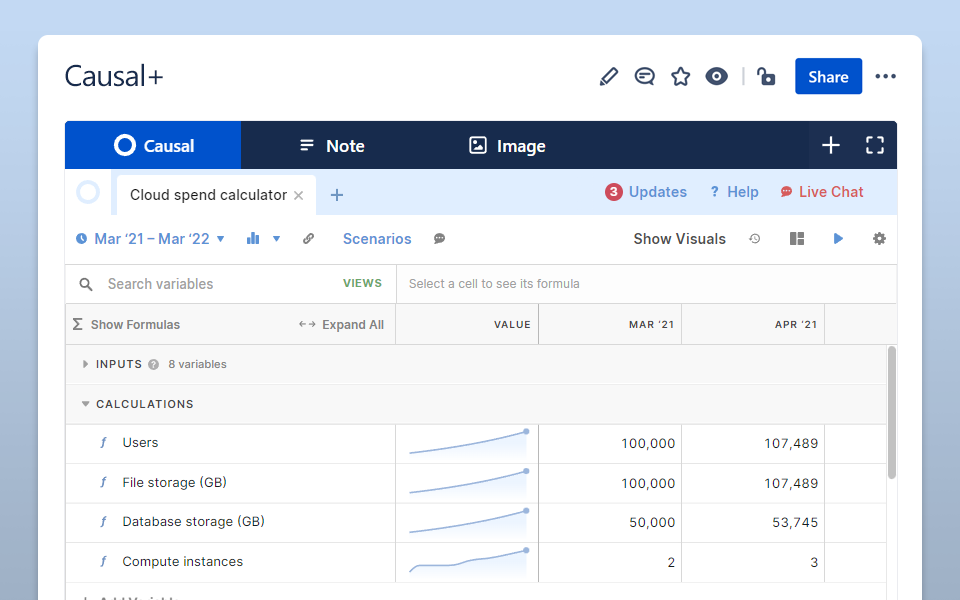The height and width of the screenshot is (600, 960).
Task: Toggle Show Formulas
Action: pyautogui.click(x=127, y=324)
